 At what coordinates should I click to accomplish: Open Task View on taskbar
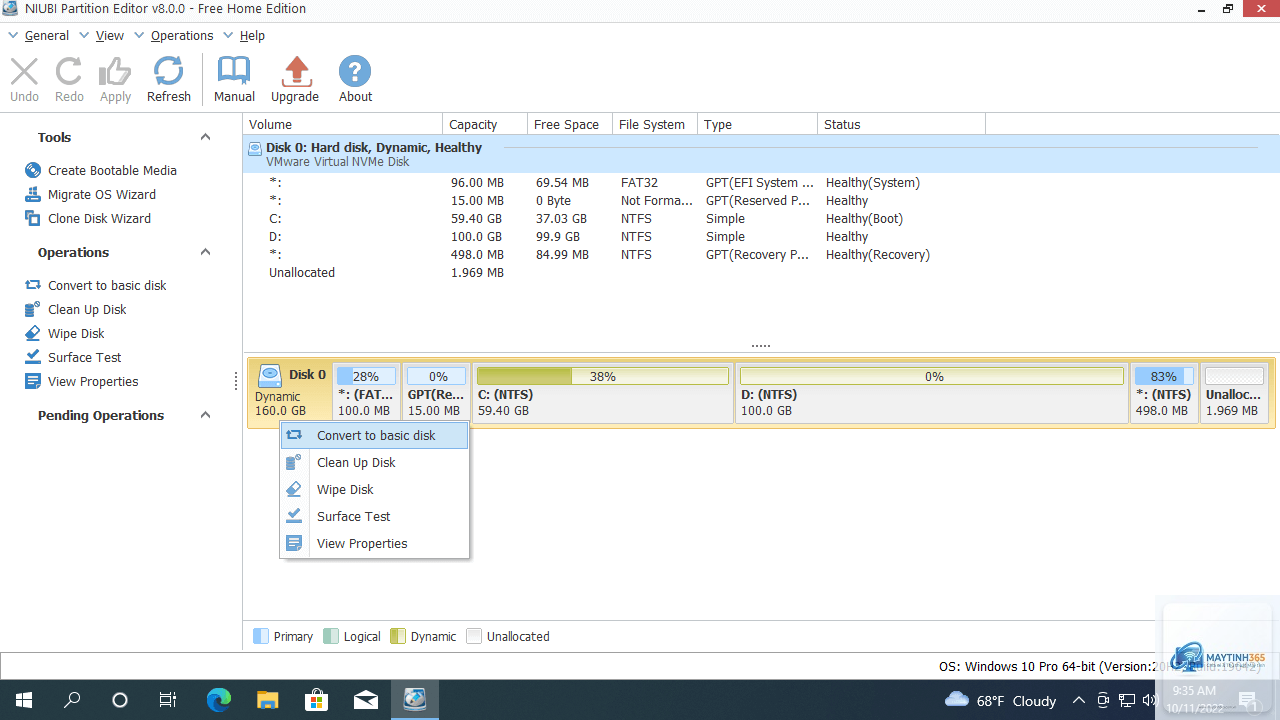point(168,700)
